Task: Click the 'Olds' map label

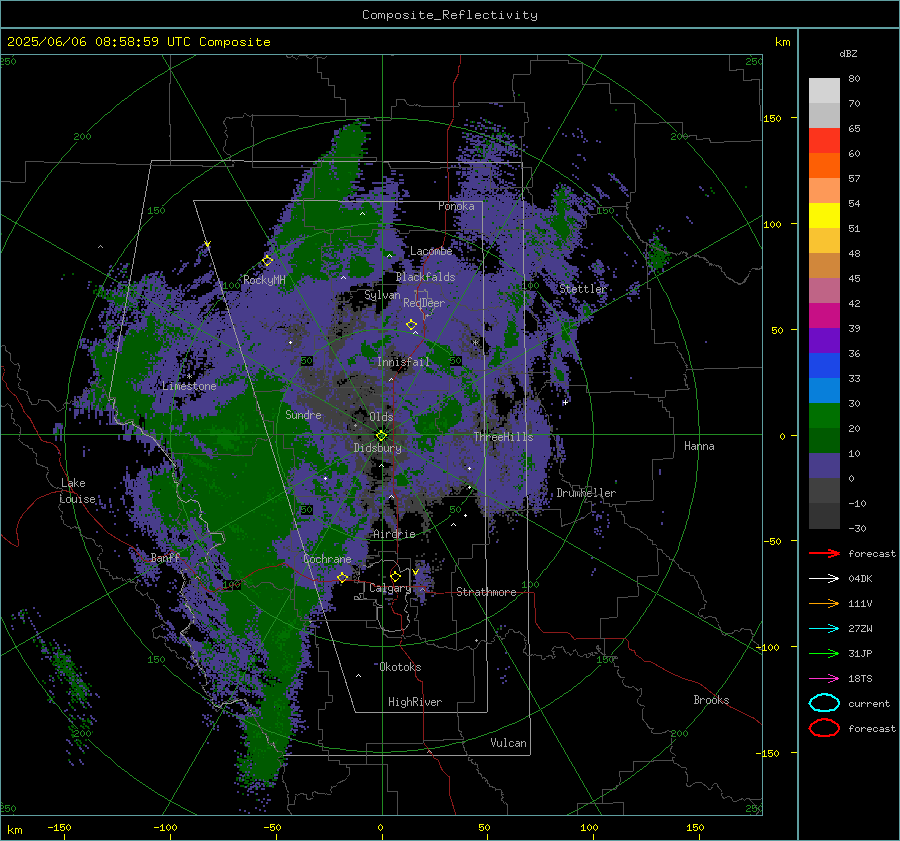Action: 381,417
